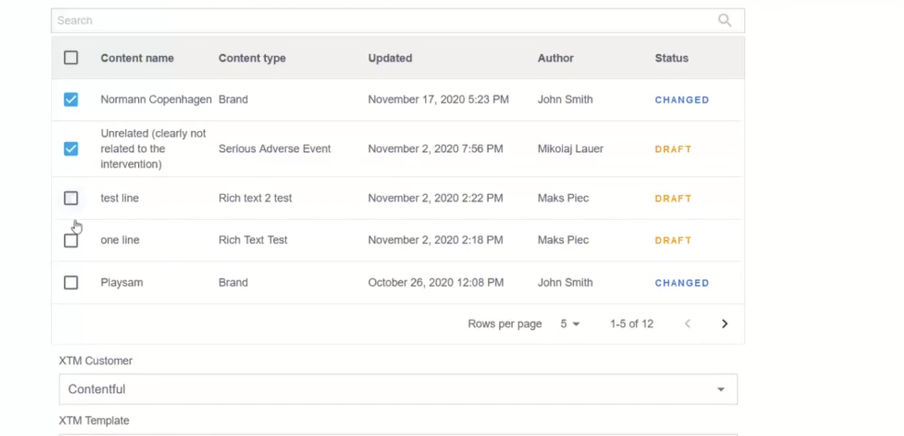Sort by Content name column header
The height and width of the screenshot is (436, 904).
tap(137, 58)
